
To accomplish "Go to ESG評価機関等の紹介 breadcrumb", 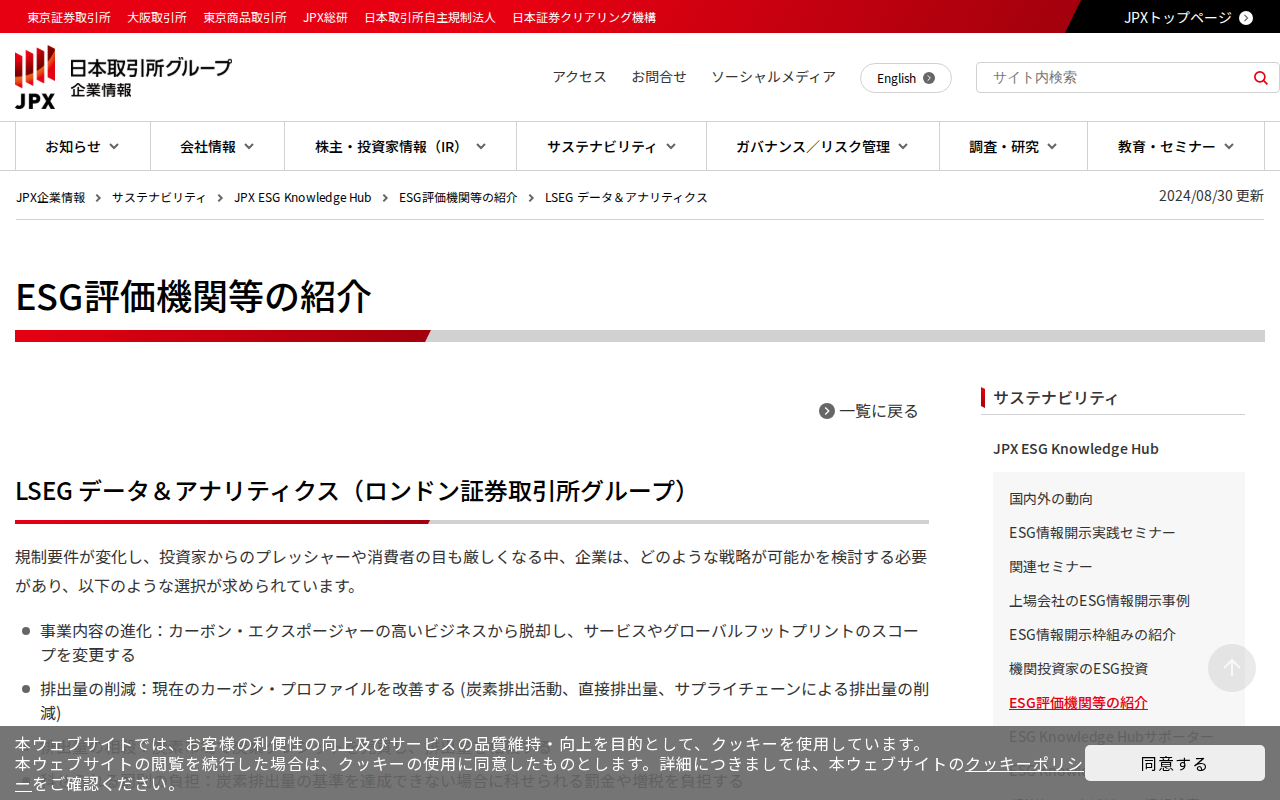I will click(458, 197).
